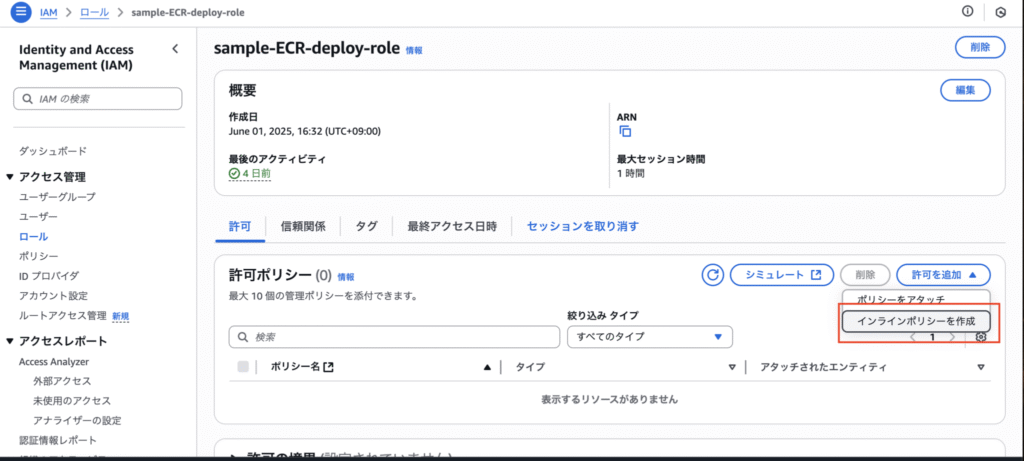Click the 編集 button in 概要
This screenshot has width=1024, height=461.
(965, 90)
